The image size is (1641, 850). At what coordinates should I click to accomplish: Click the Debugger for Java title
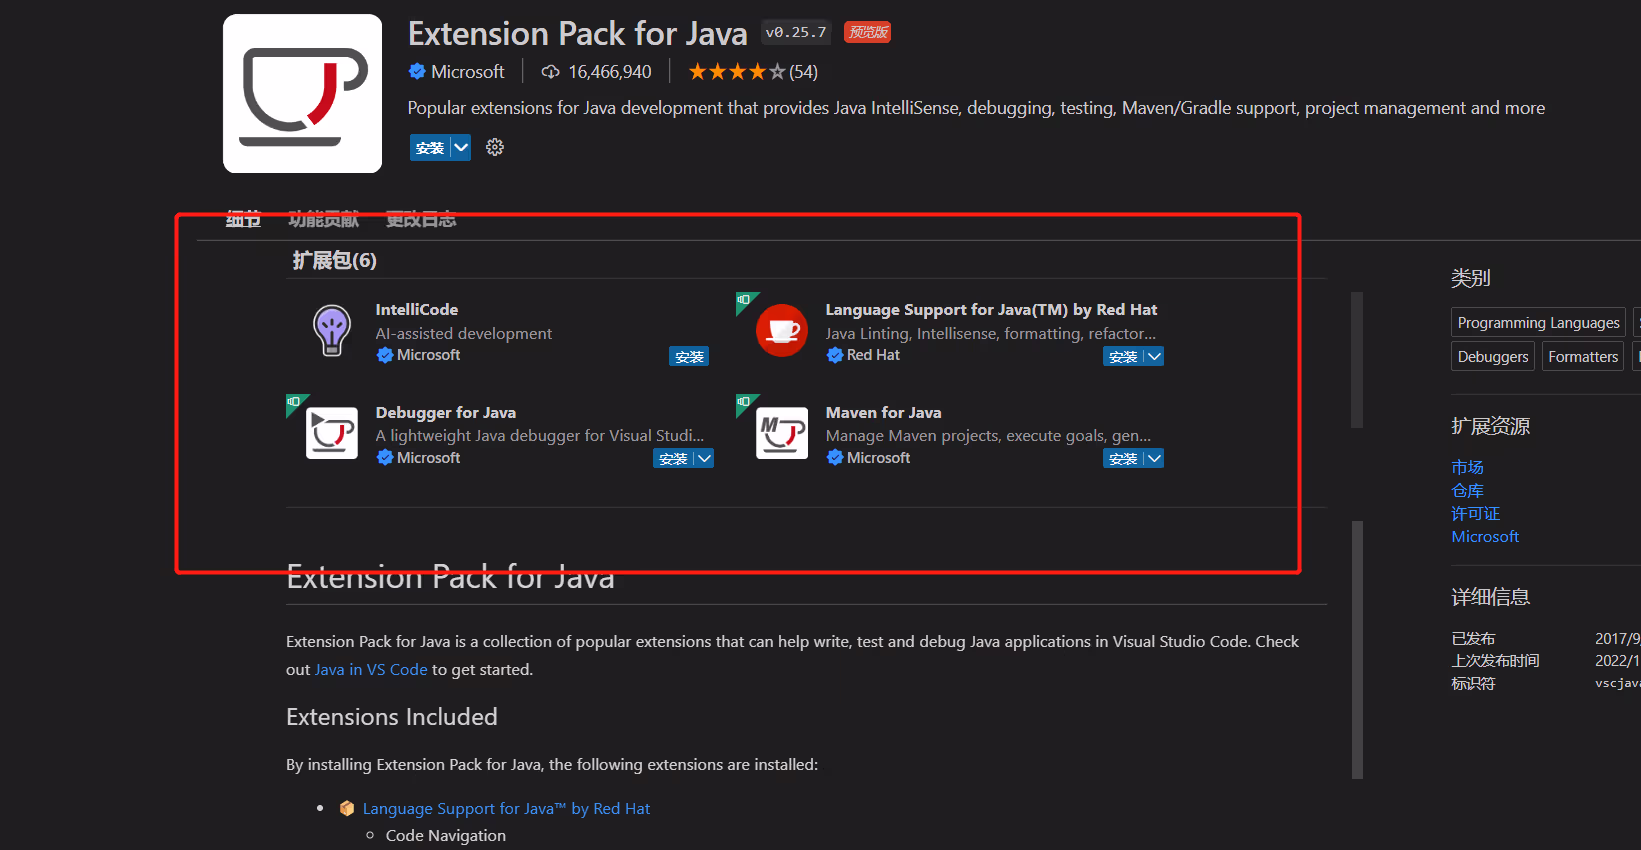(x=446, y=412)
